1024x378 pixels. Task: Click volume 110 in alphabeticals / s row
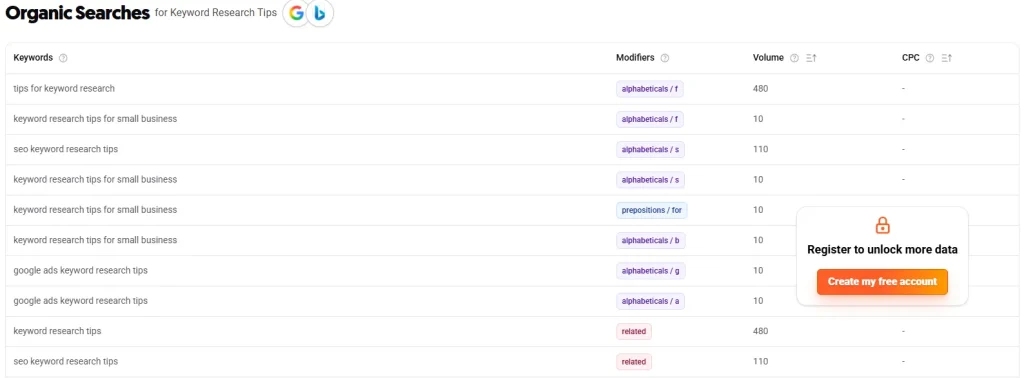click(760, 149)
